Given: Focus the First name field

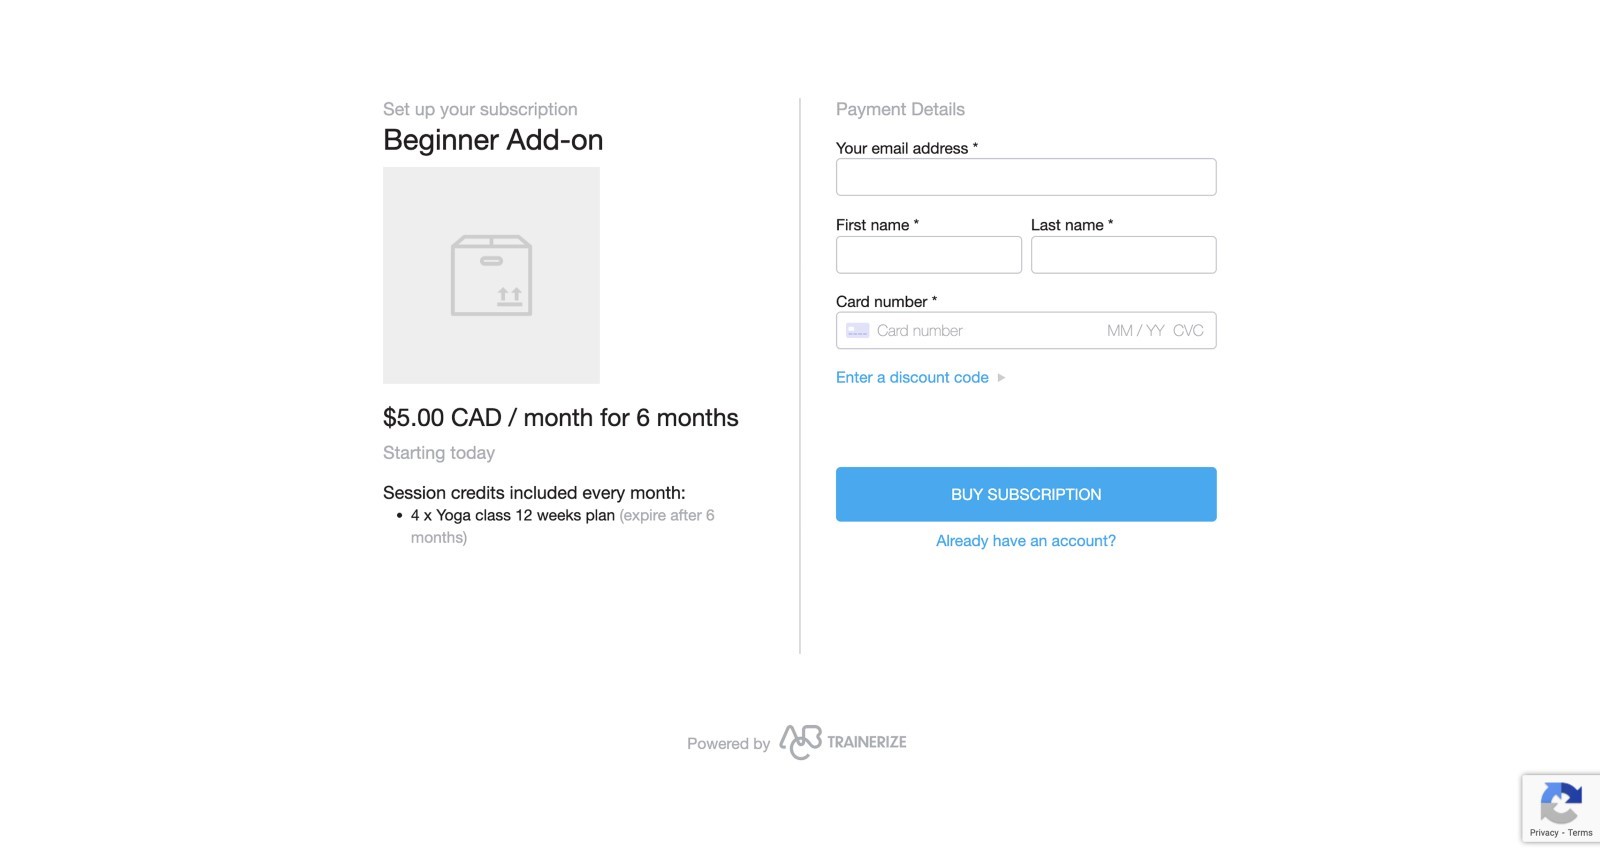Looking at the screenshot, I should point(929,255).
